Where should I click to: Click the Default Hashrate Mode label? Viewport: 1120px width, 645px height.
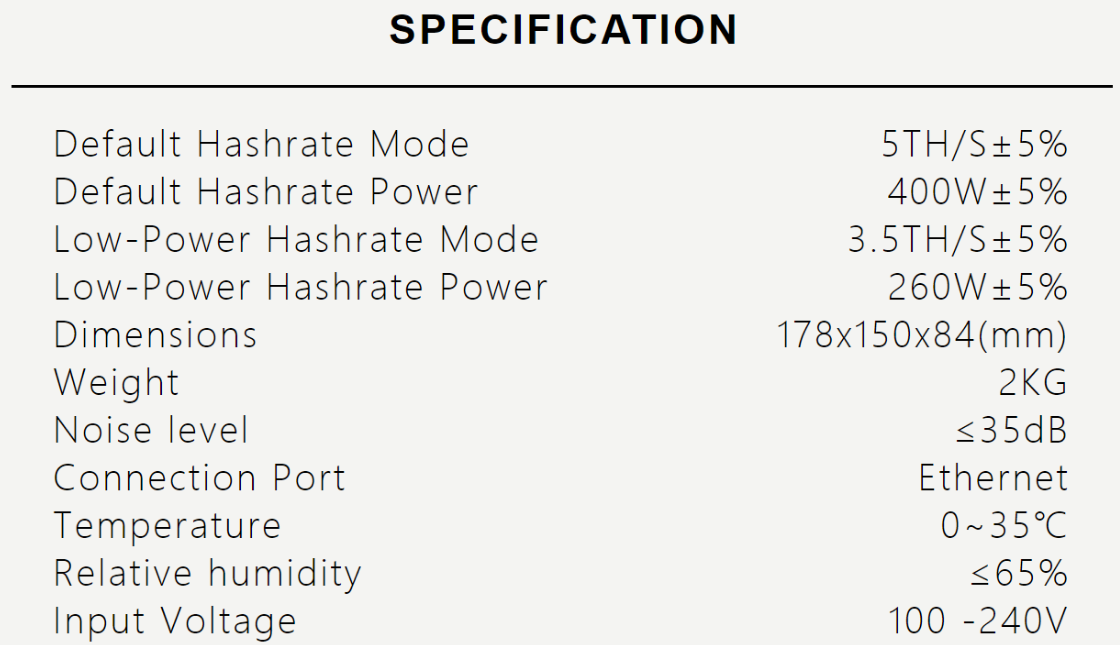(x=261, y=145)
